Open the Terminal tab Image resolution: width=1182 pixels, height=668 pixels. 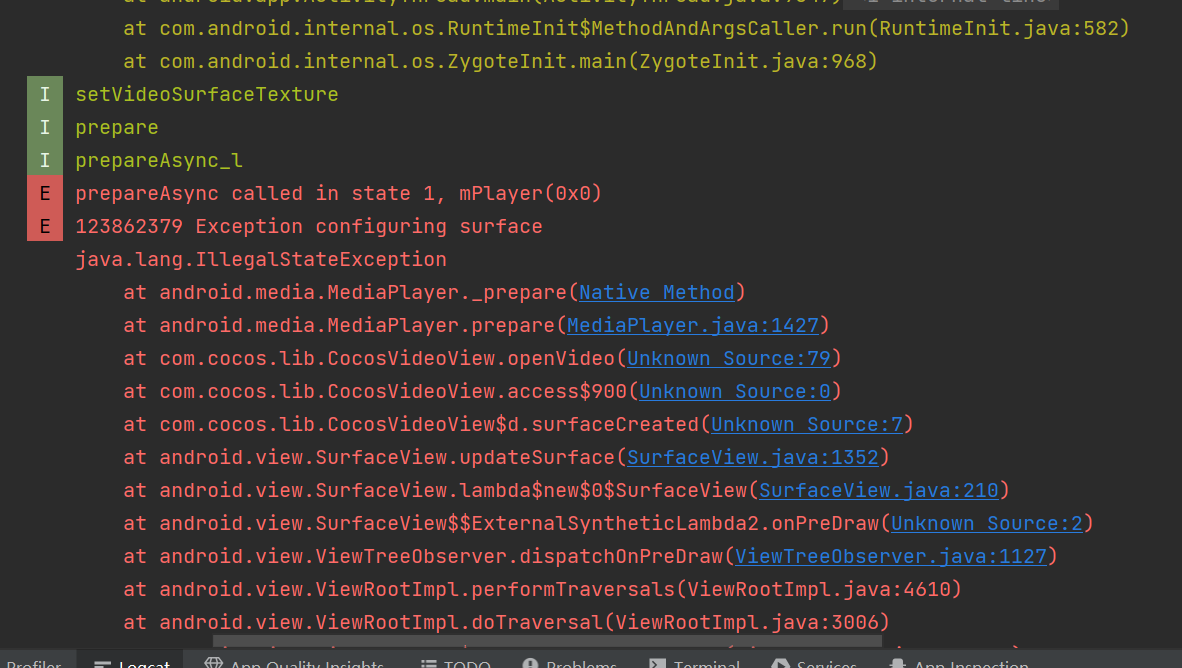click(x=695, y=663)
